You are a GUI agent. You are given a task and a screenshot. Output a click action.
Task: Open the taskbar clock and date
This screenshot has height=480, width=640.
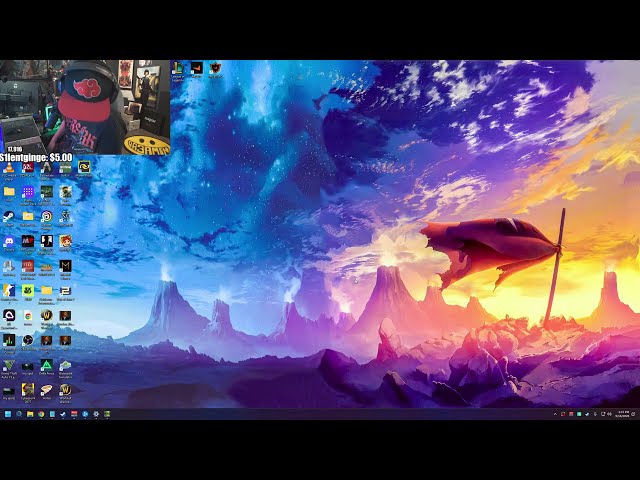623,414
